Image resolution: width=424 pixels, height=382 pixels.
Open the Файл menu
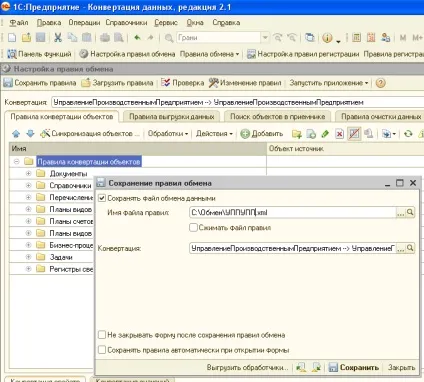19,23
